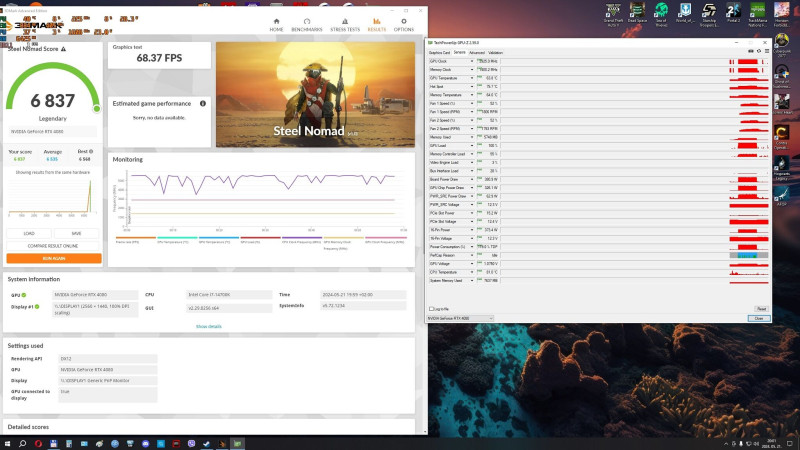Click the Steel Nomad benchmark thumbnail image
Image resolution: width=800 pixels, height=450 pixels.
coord(315,95)
